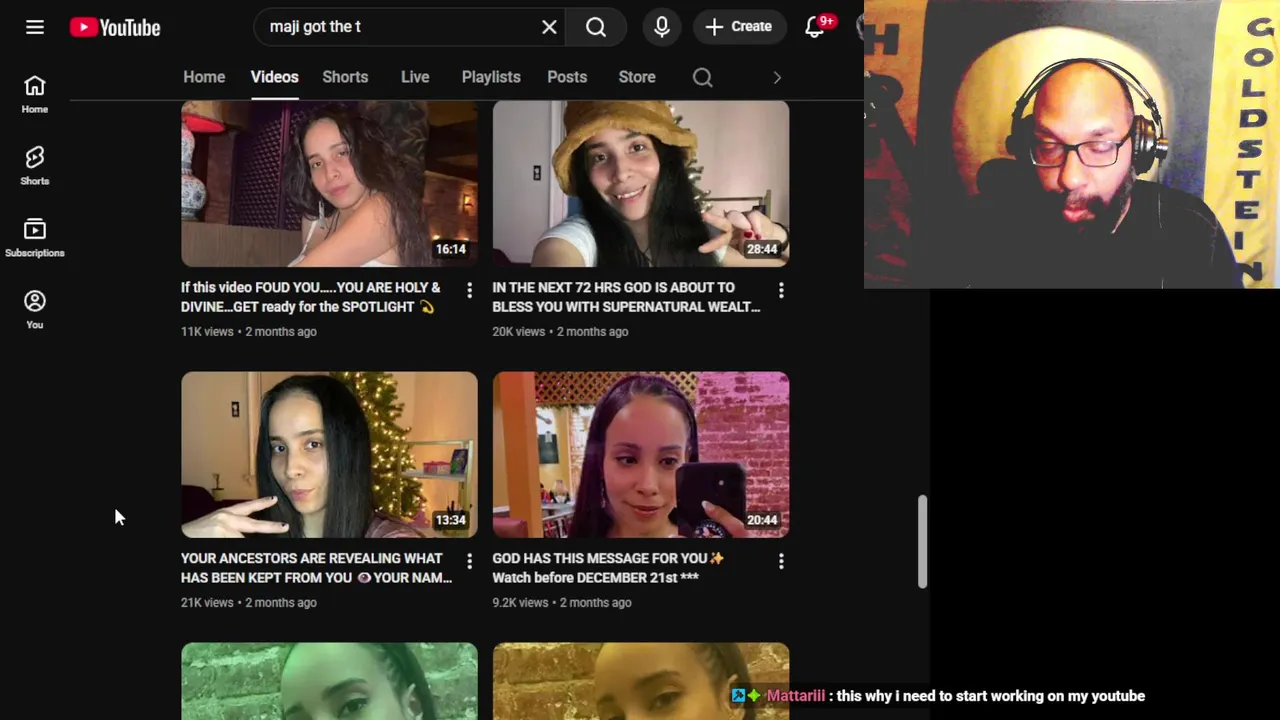The height and width of the screenshot is (720, 1280).
Task: Open Subscriptions in the sidebar
Action: coord(35,238)
